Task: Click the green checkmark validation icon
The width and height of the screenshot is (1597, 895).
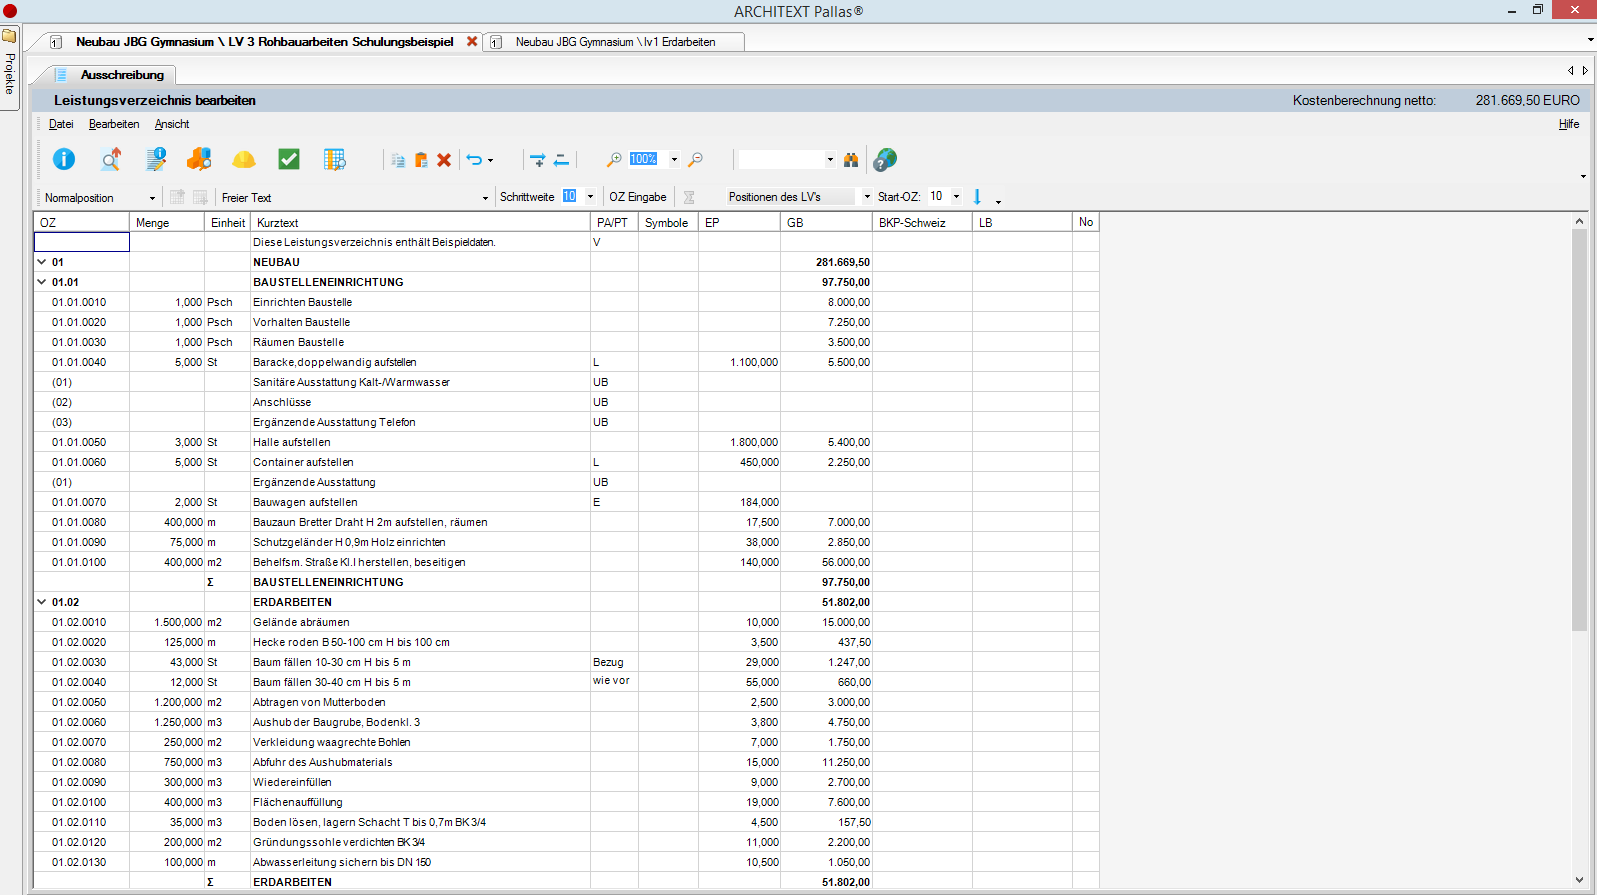Action: pos(289,159)
